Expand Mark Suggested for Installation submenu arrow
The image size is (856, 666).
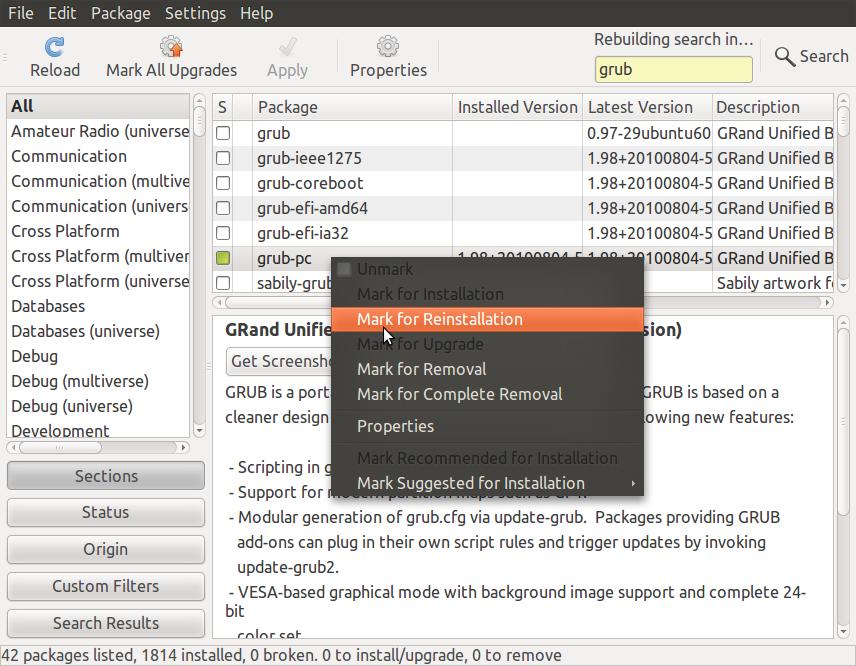pyautogui.click(x=633, y=483)
